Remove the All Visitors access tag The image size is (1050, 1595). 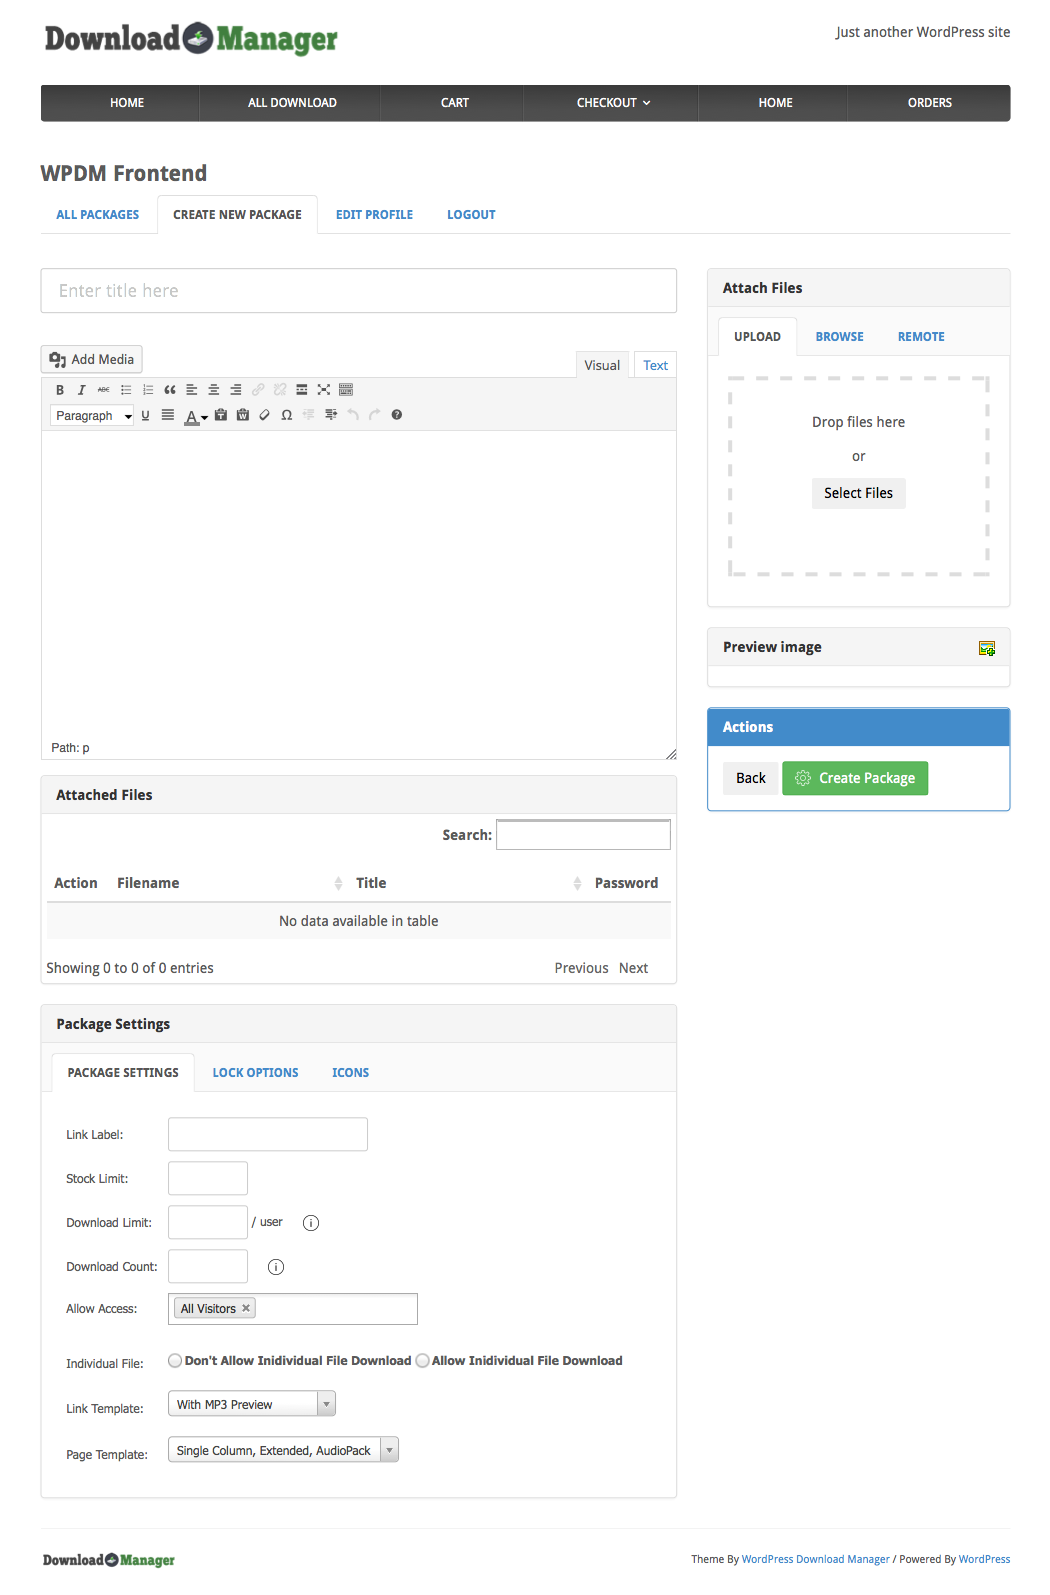coord(246,1308)
